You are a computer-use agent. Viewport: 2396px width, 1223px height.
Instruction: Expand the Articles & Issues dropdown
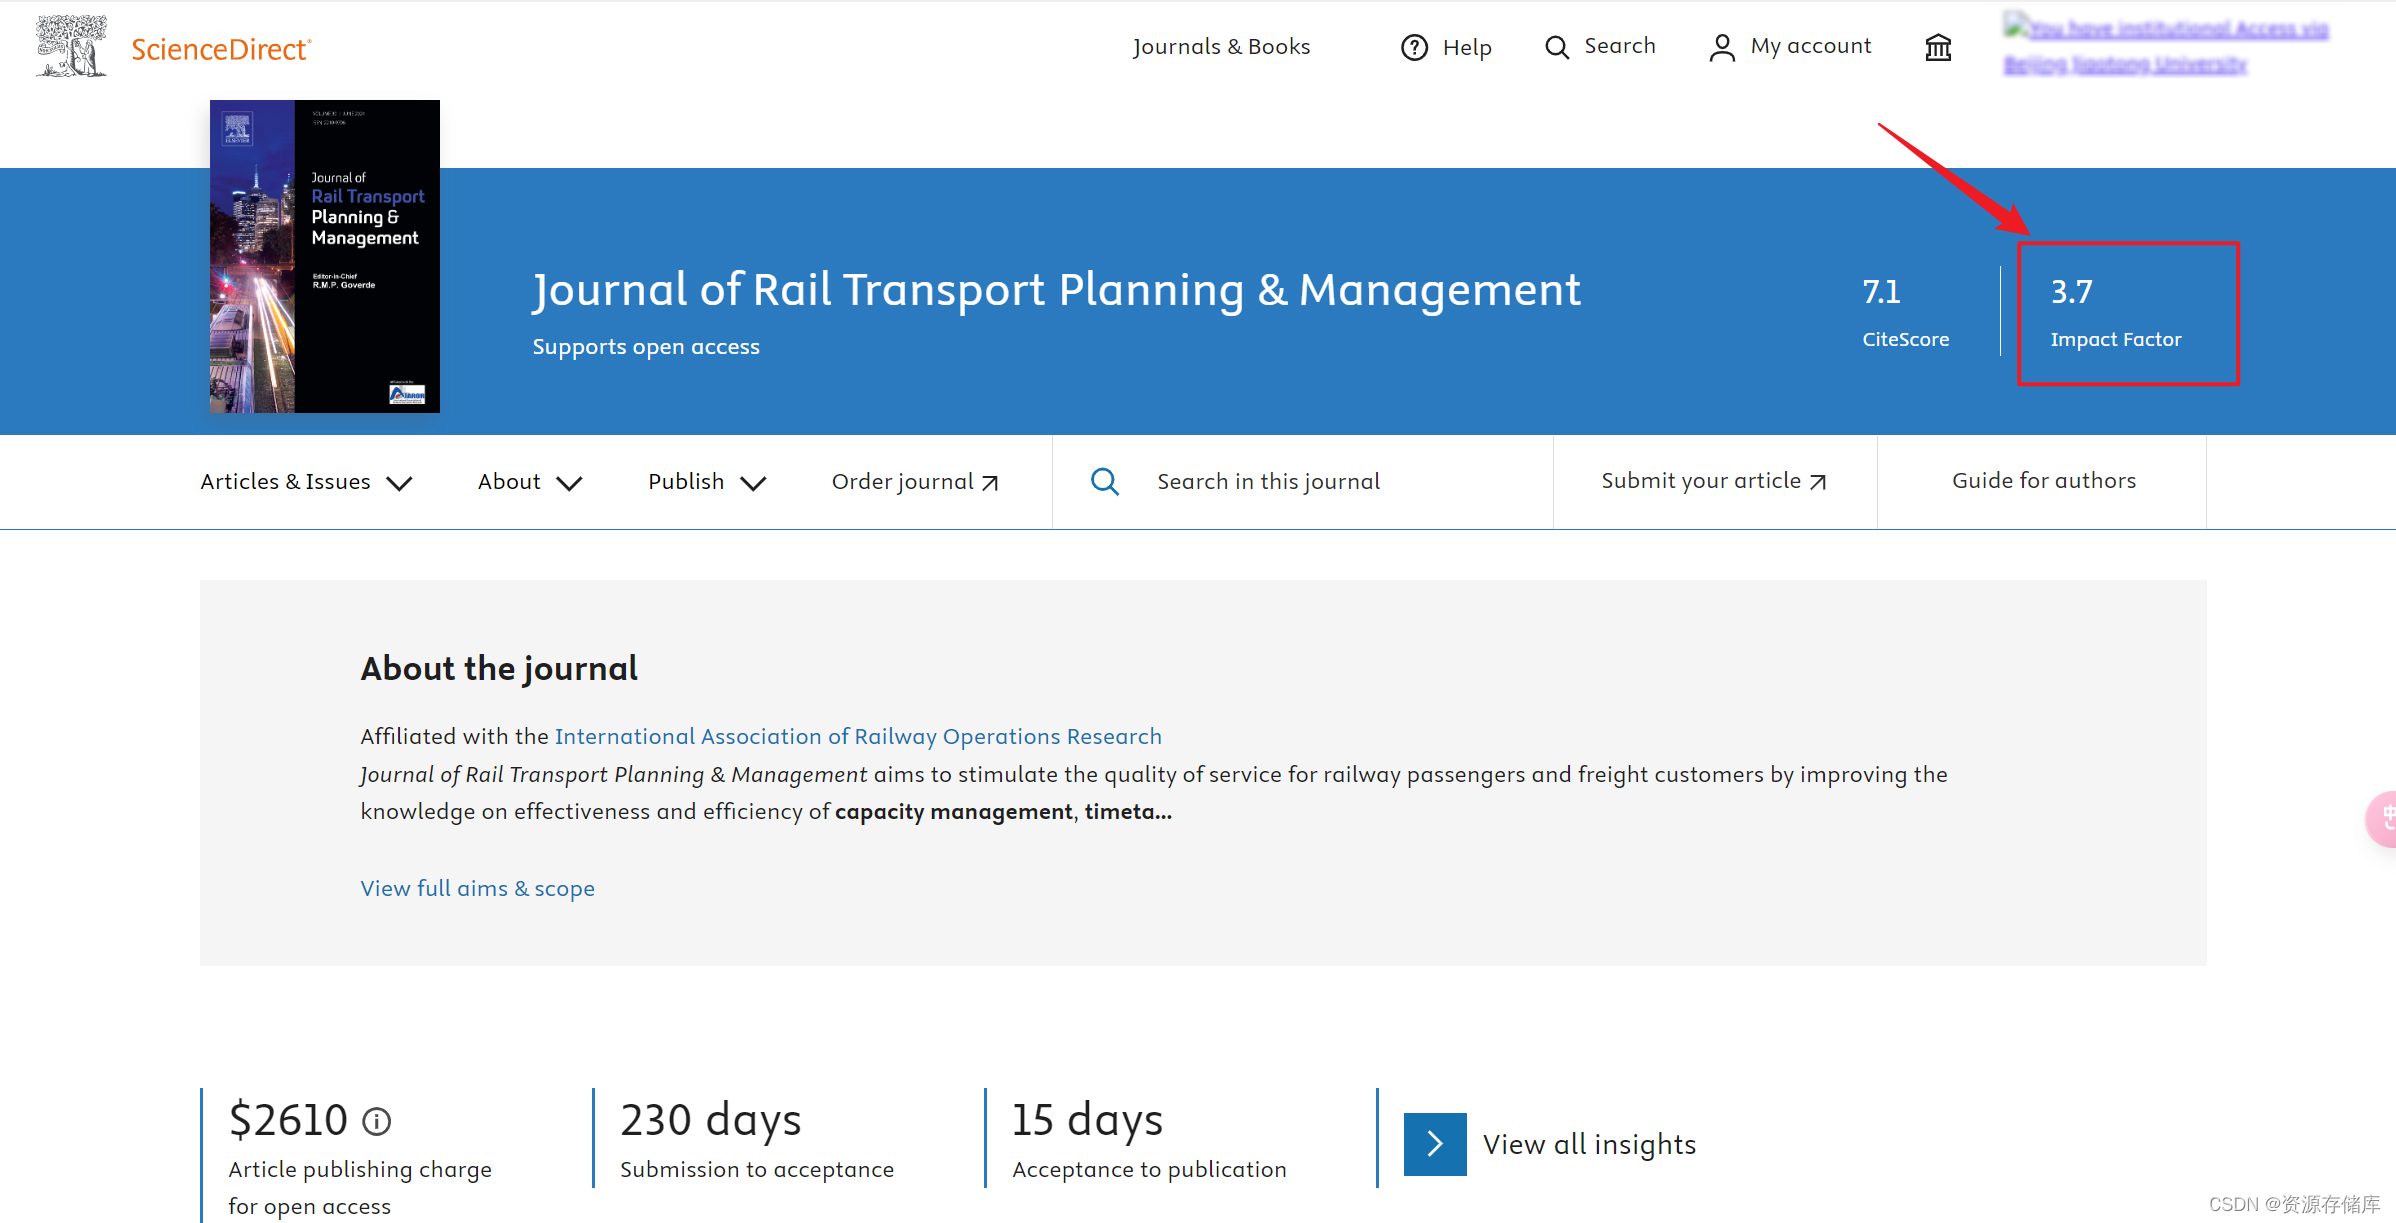[306, 482]
